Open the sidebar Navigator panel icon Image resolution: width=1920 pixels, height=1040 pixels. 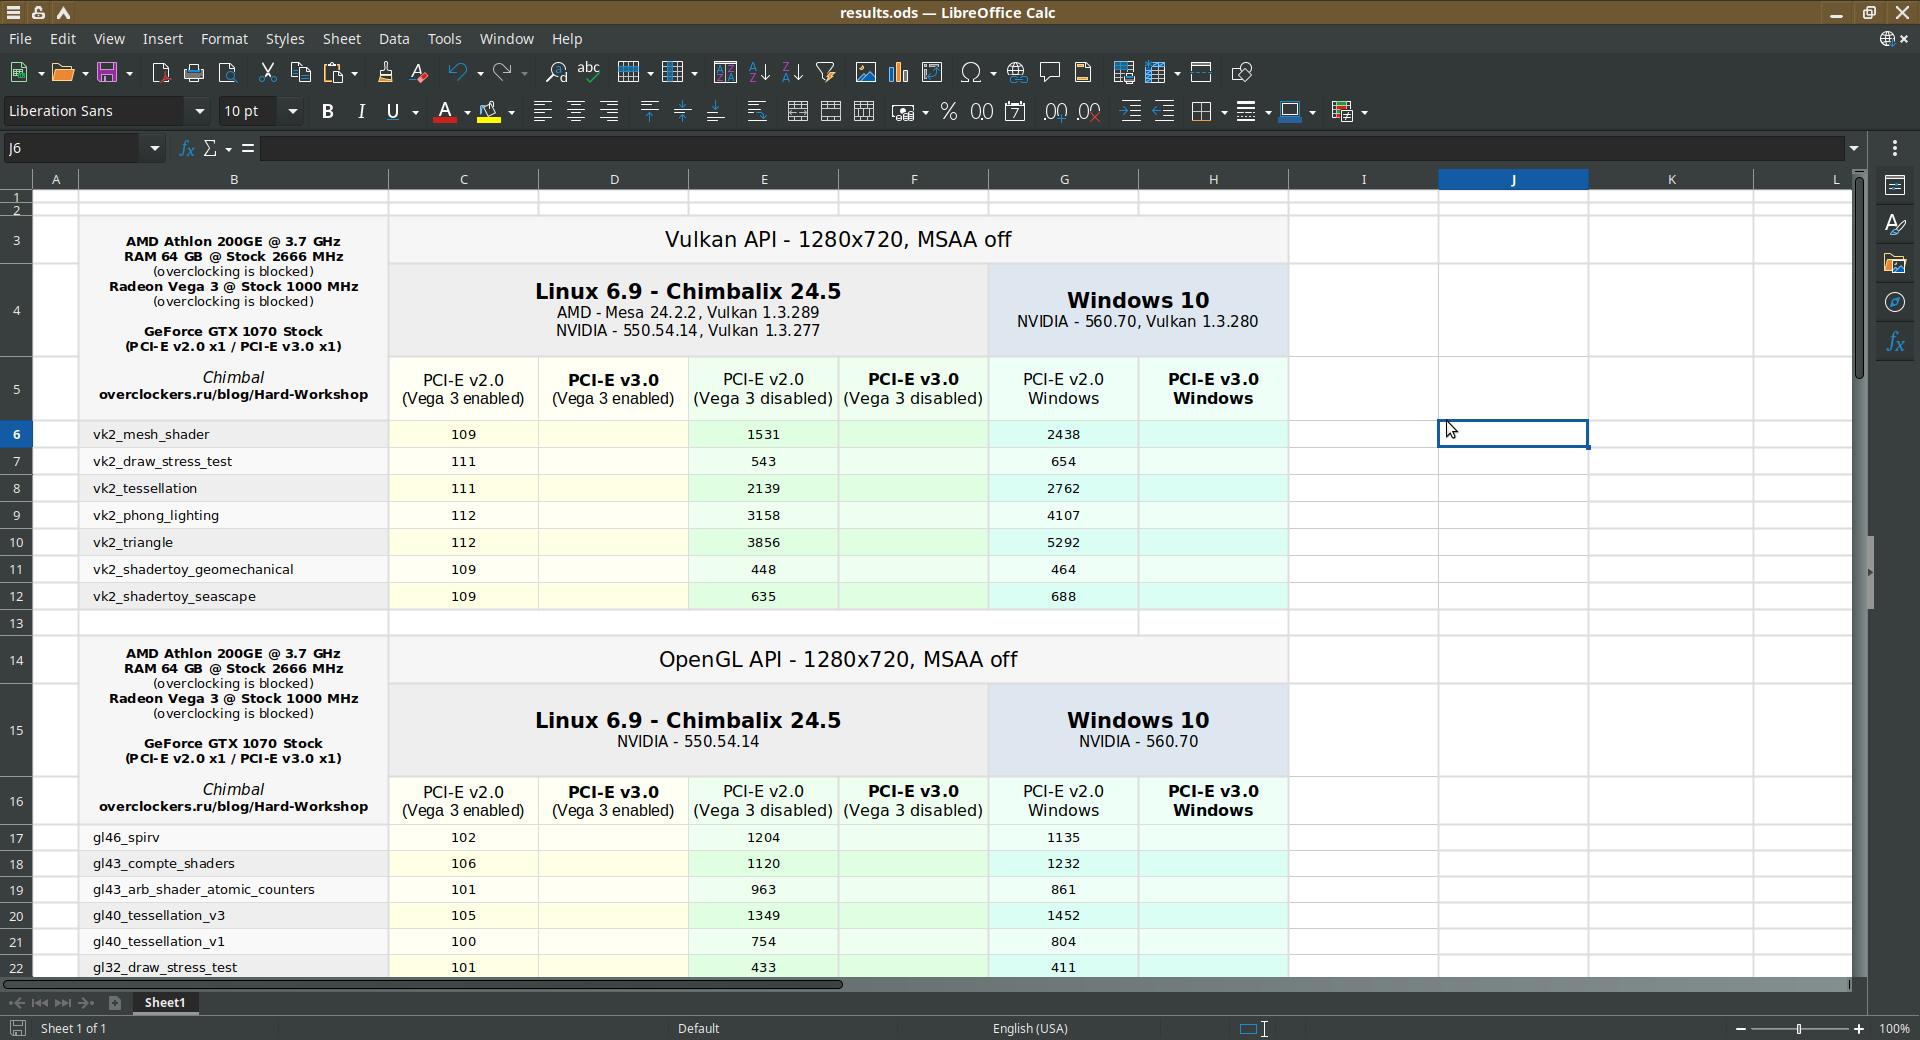[x=1895, y=303]
